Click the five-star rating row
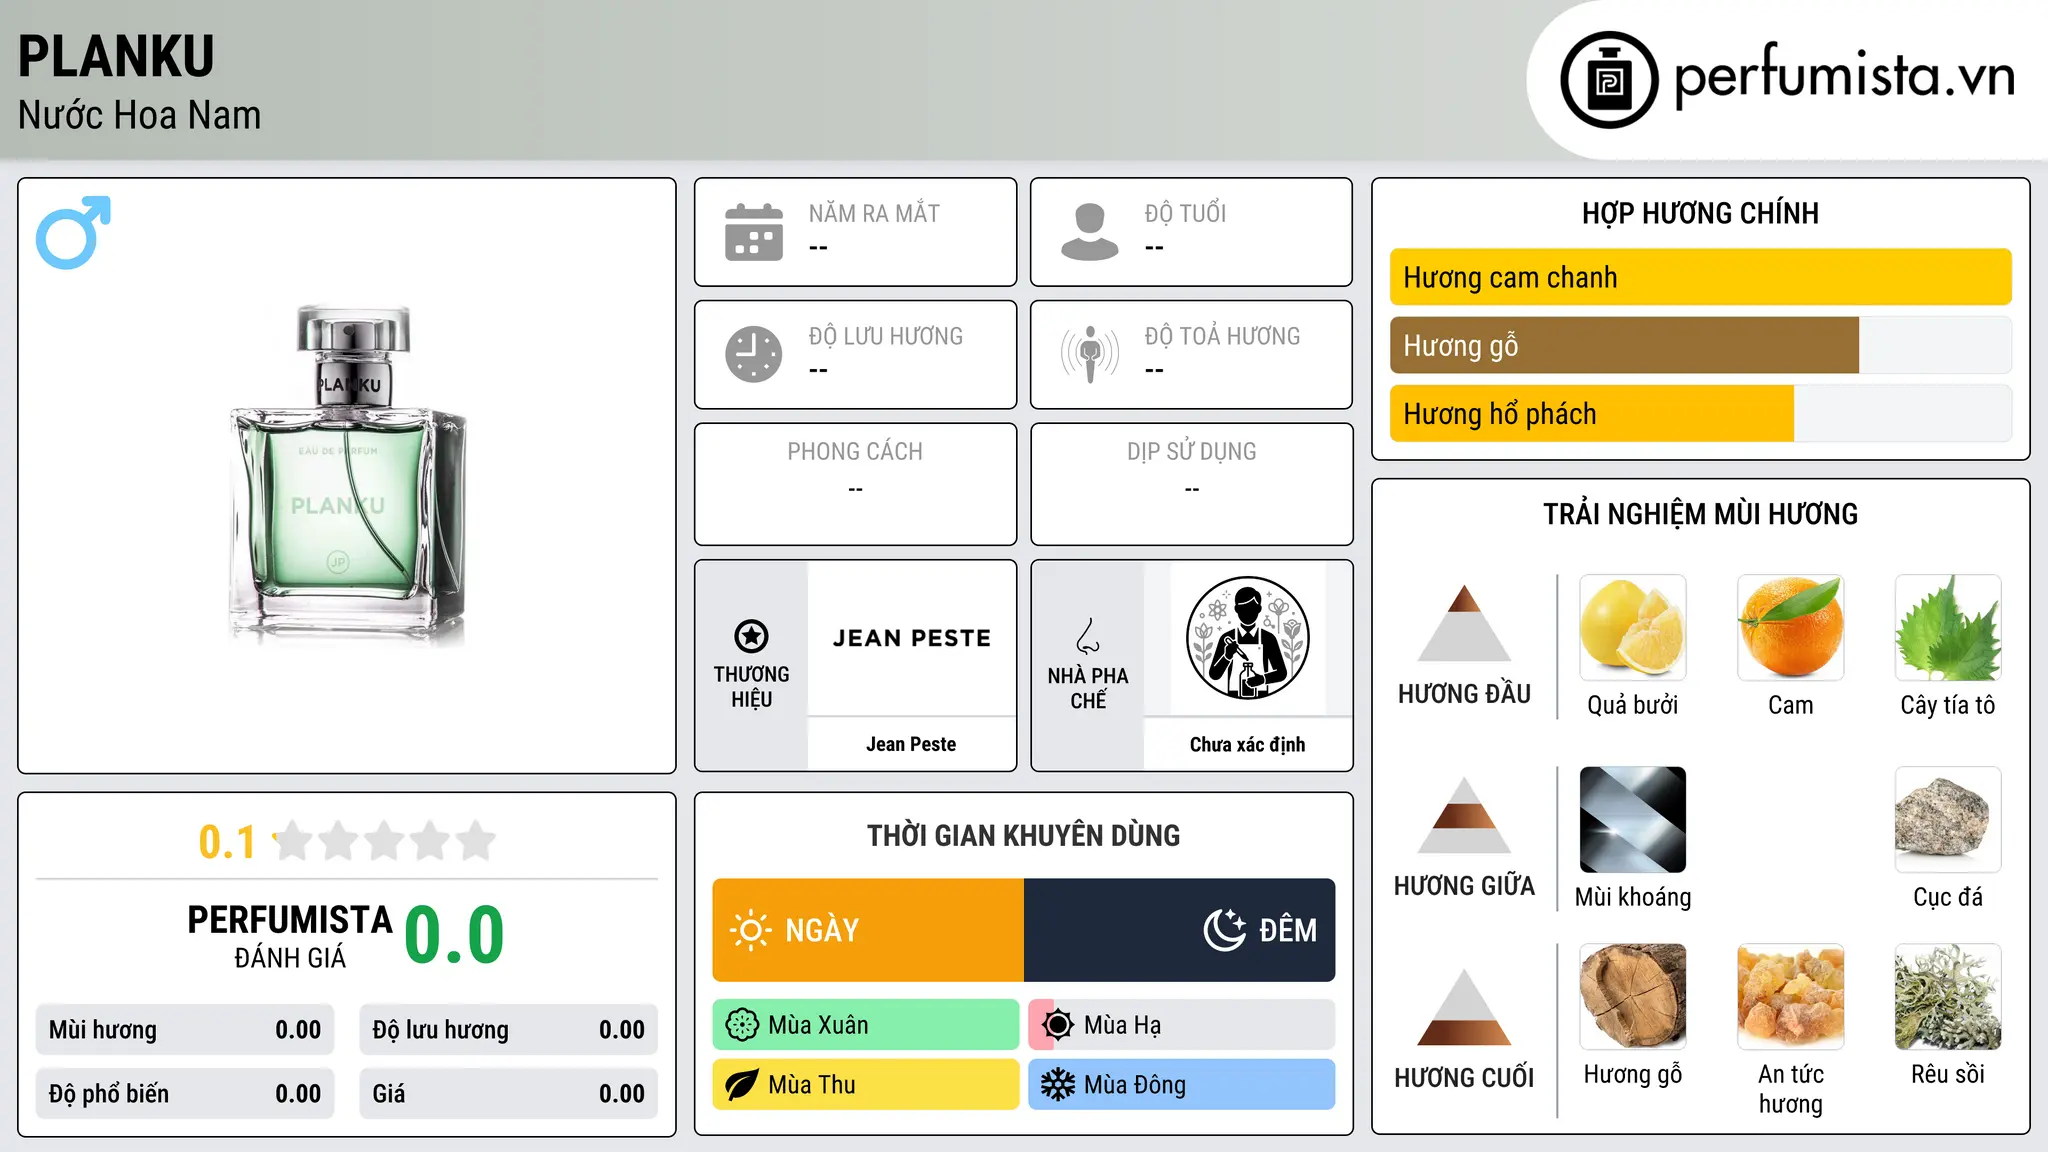Image resolution: width=2048 pixels, height=1152 pixels. click(x=385, y=841)
